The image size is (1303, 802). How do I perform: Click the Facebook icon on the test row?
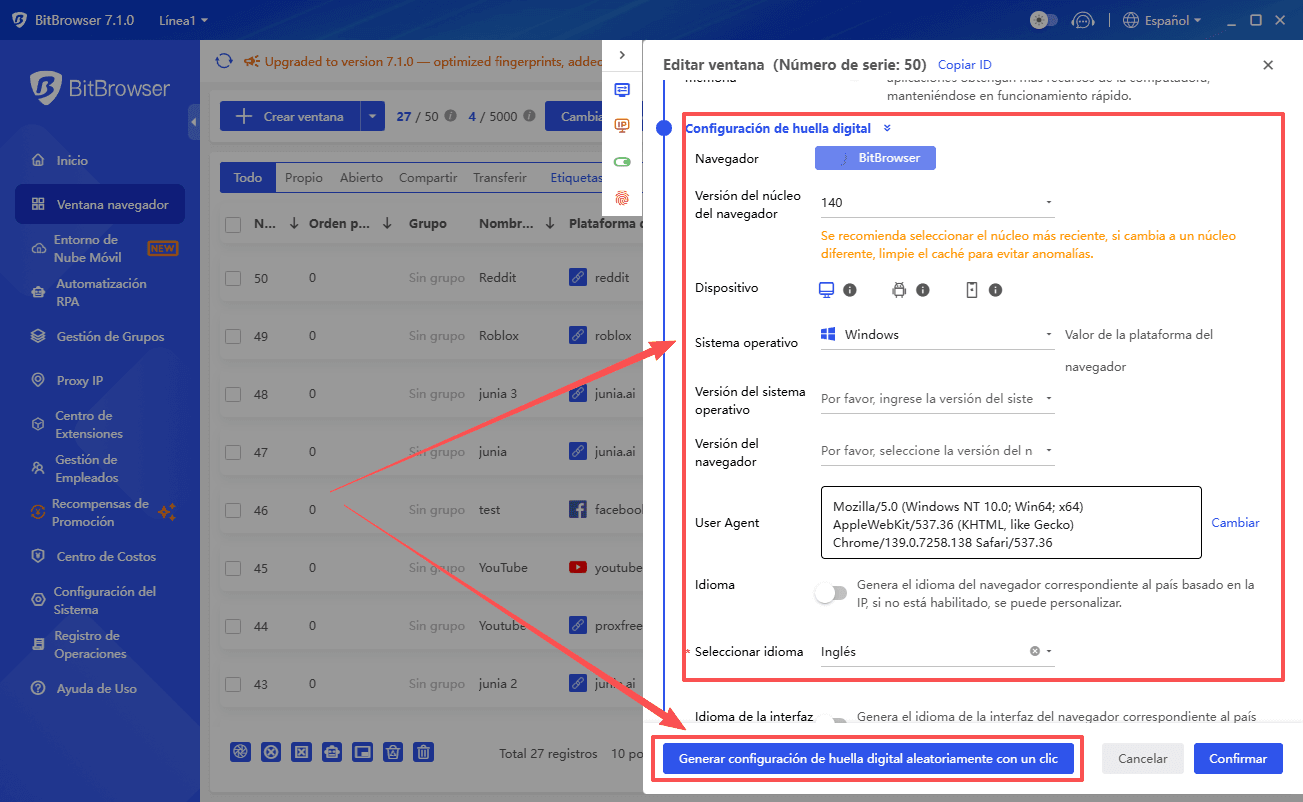[x=578, y=509]
